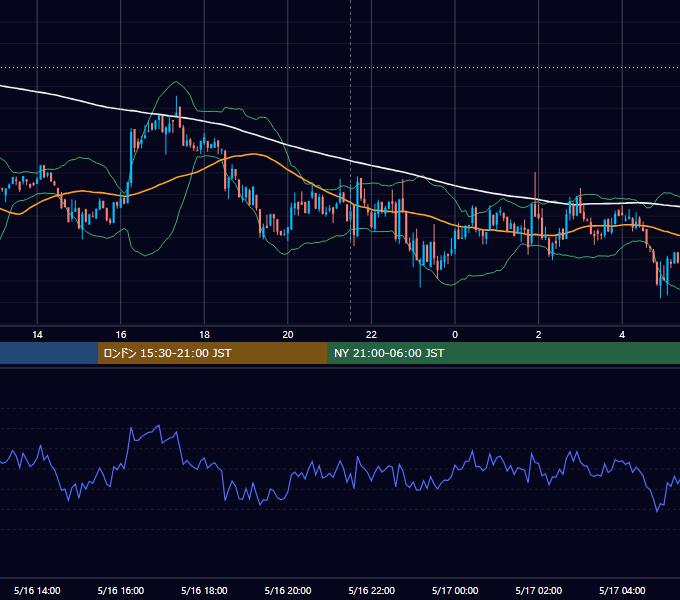Click the 5/17 02:00 date label

point(539,590)
